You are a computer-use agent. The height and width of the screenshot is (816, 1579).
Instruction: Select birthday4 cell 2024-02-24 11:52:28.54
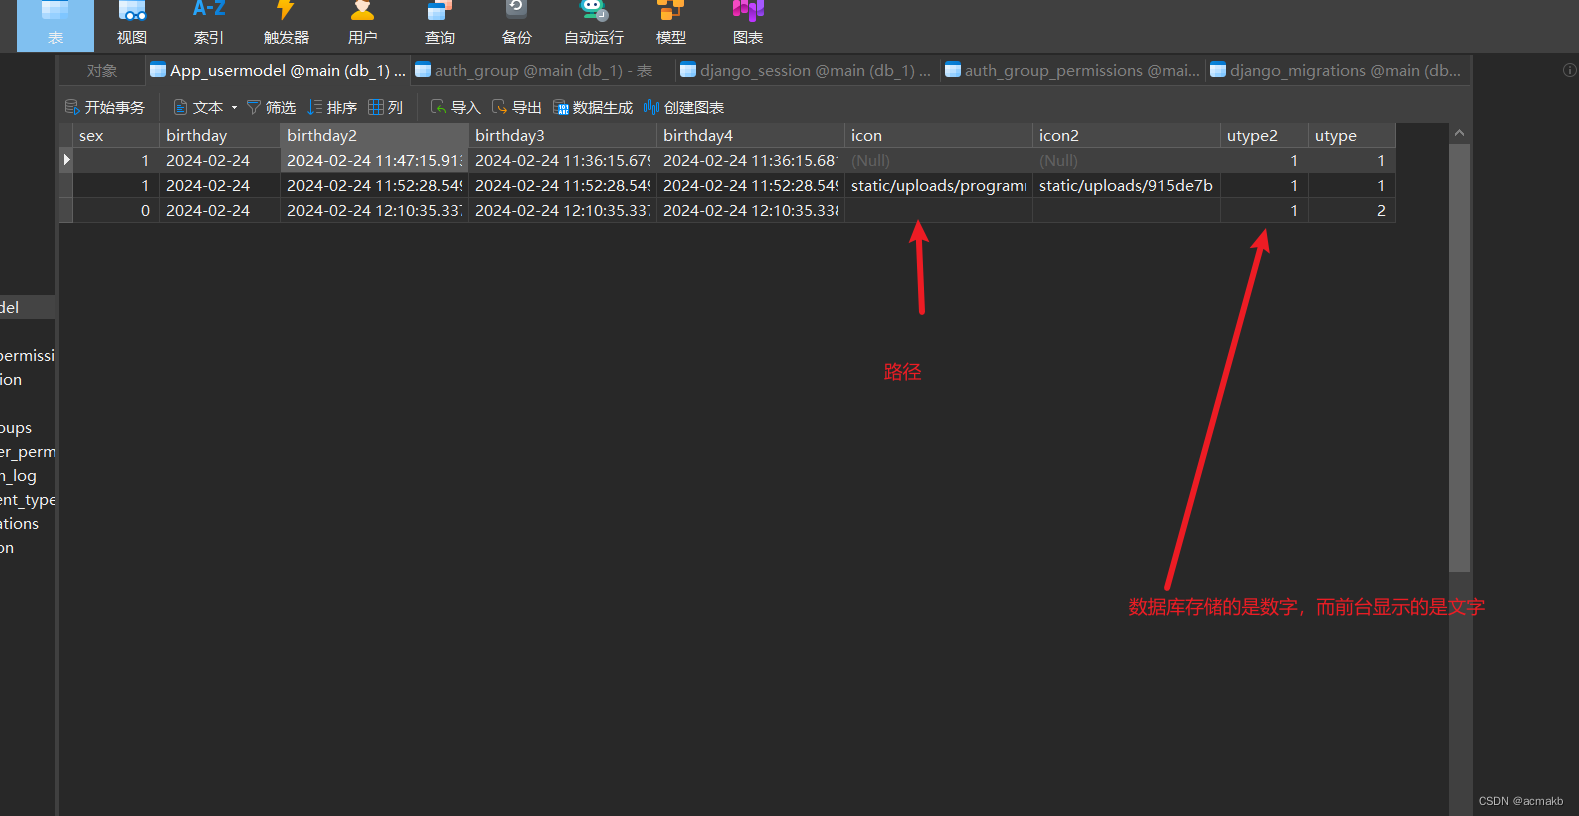click(x=750, y=185)
